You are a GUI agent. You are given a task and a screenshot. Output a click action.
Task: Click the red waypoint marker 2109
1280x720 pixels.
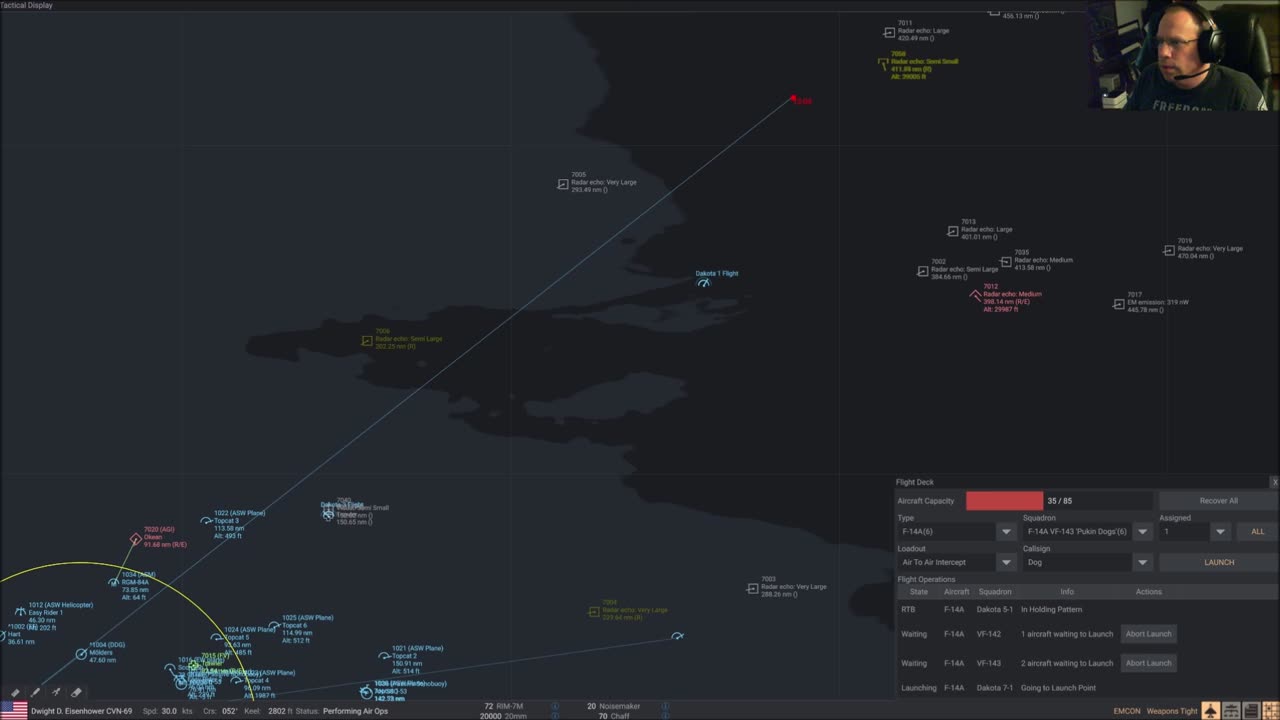[793, 99]
